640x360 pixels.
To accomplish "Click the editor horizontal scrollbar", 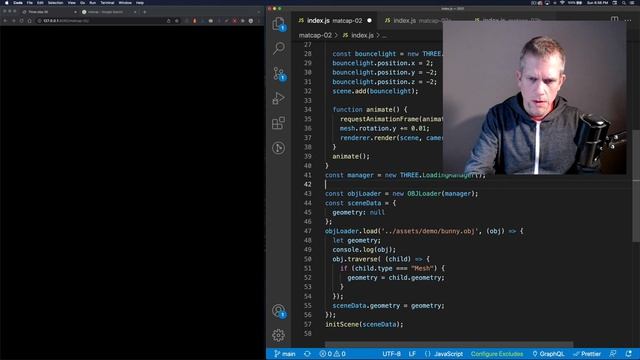I will [449, 345].
